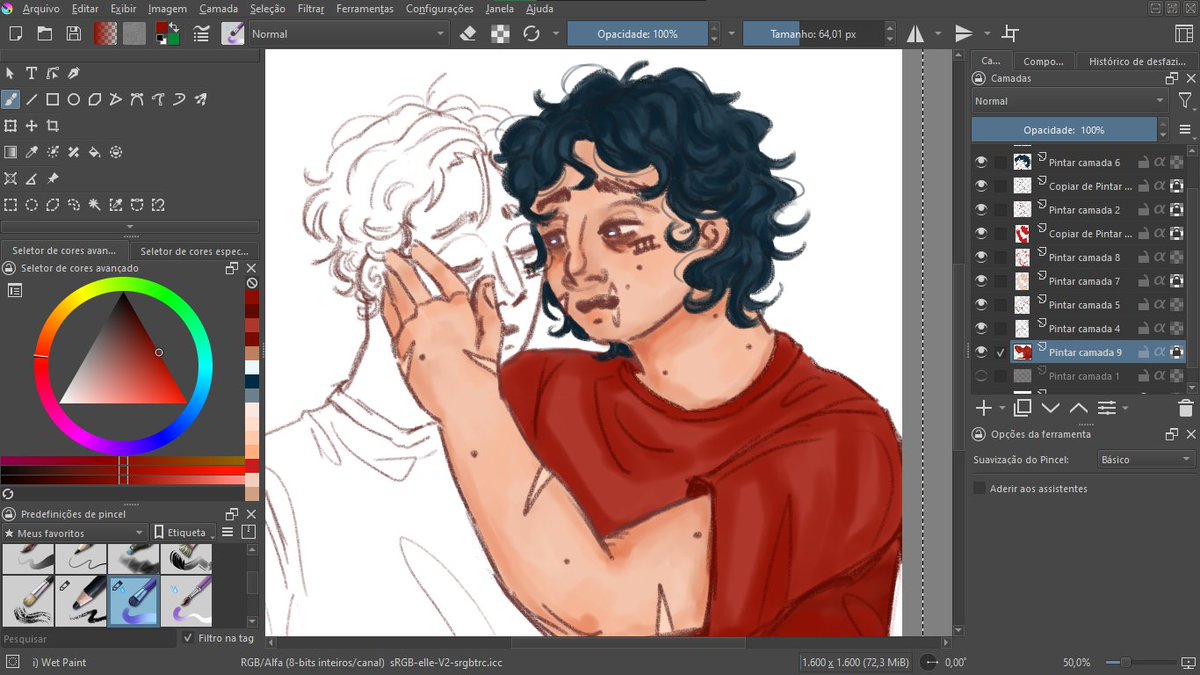Delete the layer with trash icon
Viewport: 1200px width, 675px height.
tap(1185, 408)
